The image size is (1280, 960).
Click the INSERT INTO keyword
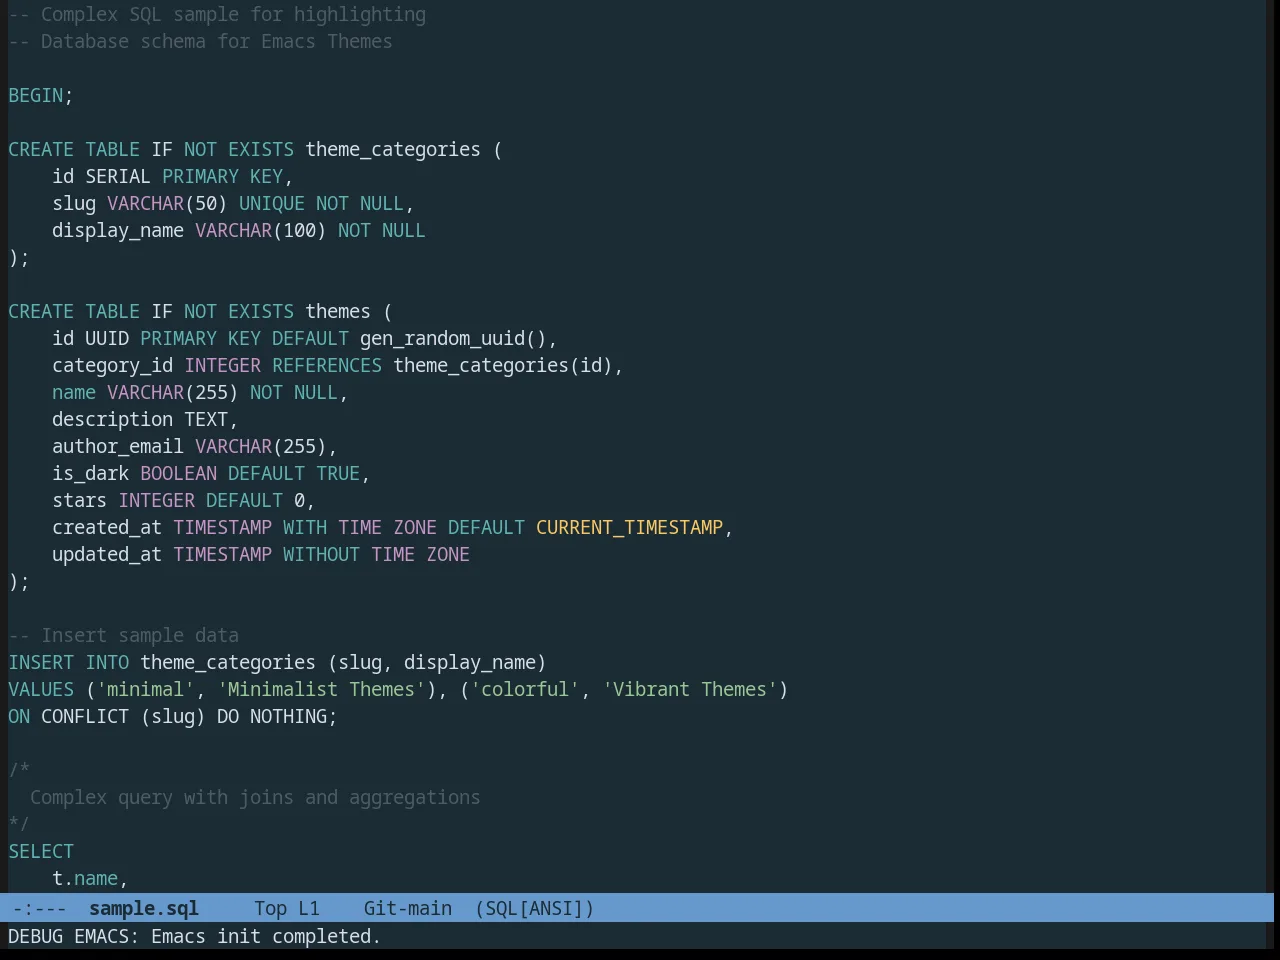coord(69,662)
